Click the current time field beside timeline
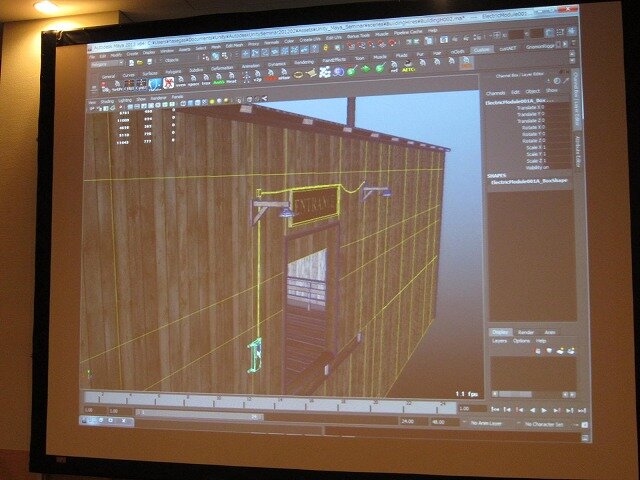 tap(472, 408)
